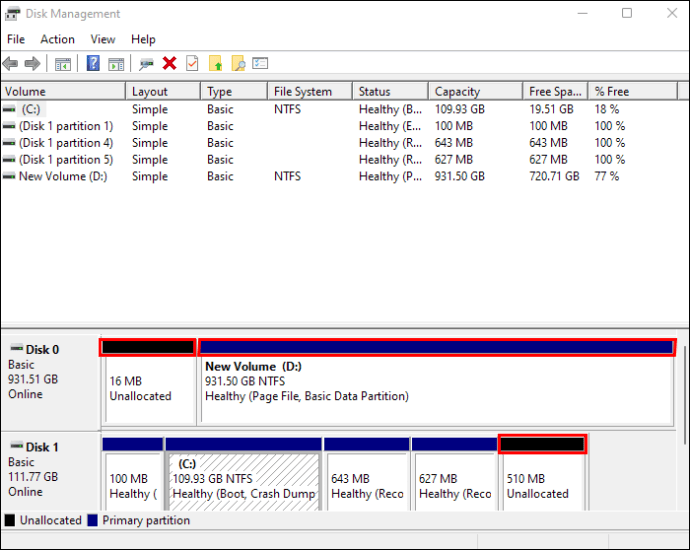Image resolution: width=690 pixels, height=550 pixels.
Task: Select the "(Disk 1 partition 5)" volume name
Action: (66, 159)
